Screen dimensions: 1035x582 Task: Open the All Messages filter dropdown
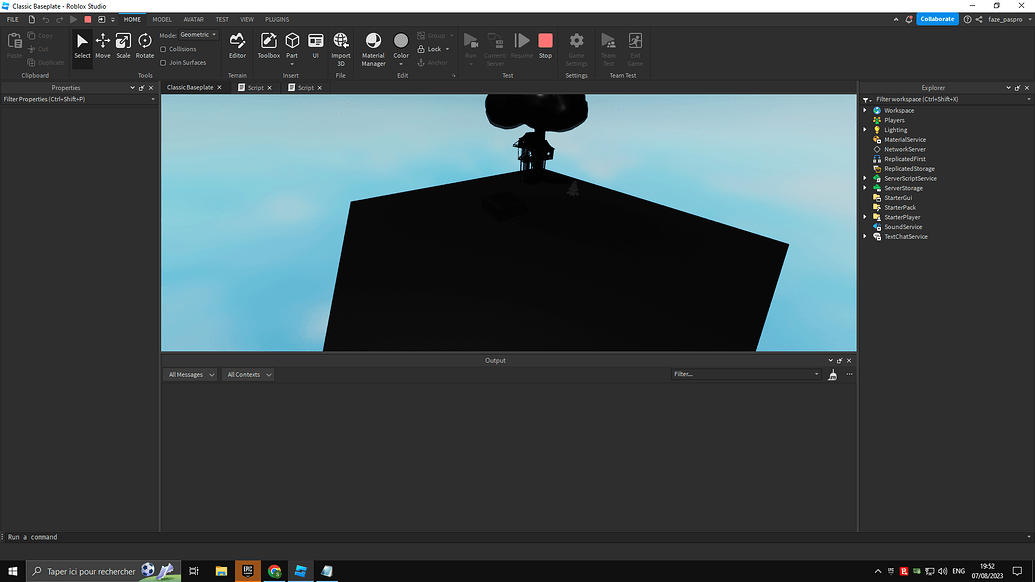[189, 374]
